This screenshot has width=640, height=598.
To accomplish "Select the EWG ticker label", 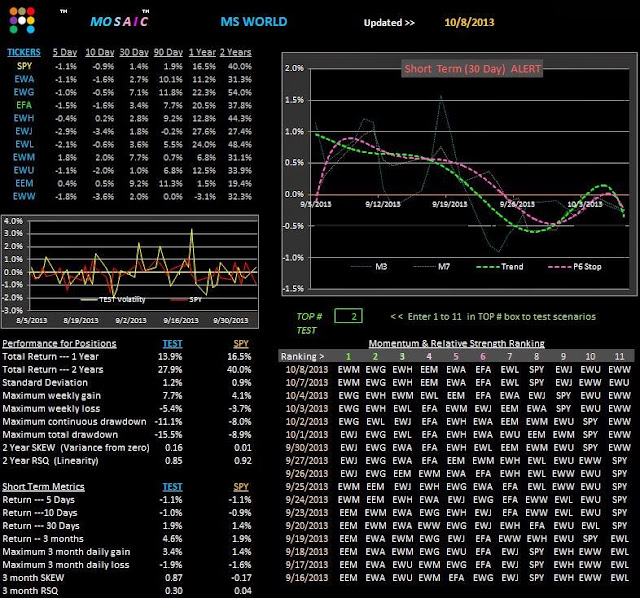I will [24, 92].
